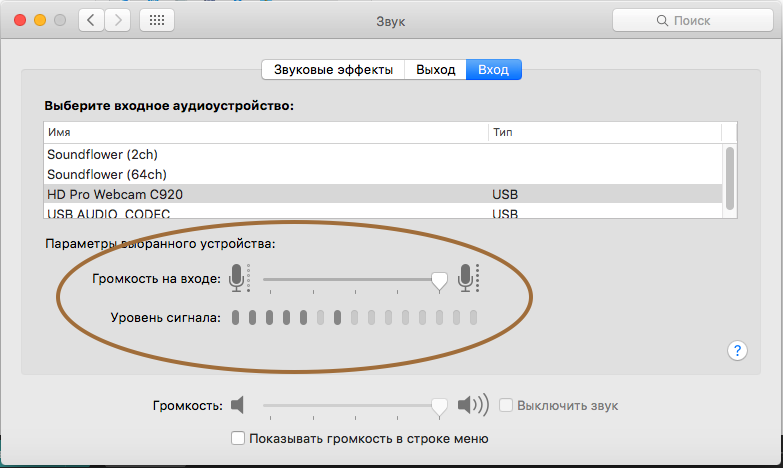Image resolution: width=783 pixels, height=468 pixels.
Task: Click the loud speaker icon with sound waves
Action: click(x=473, y=405)
